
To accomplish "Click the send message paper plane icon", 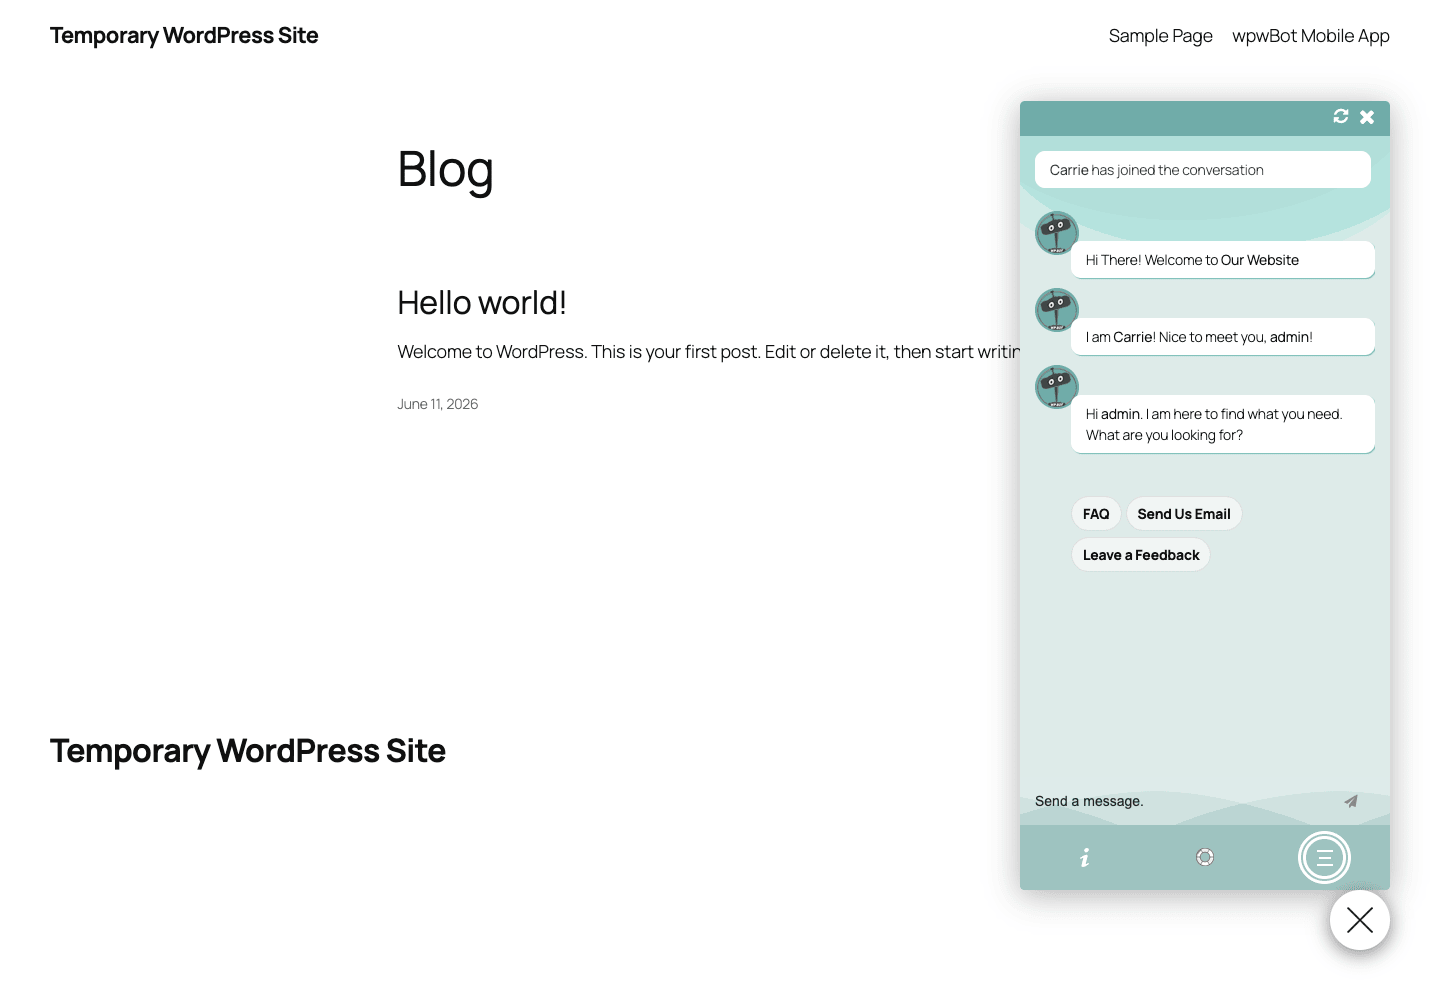I will click(x=1351, y=801).
